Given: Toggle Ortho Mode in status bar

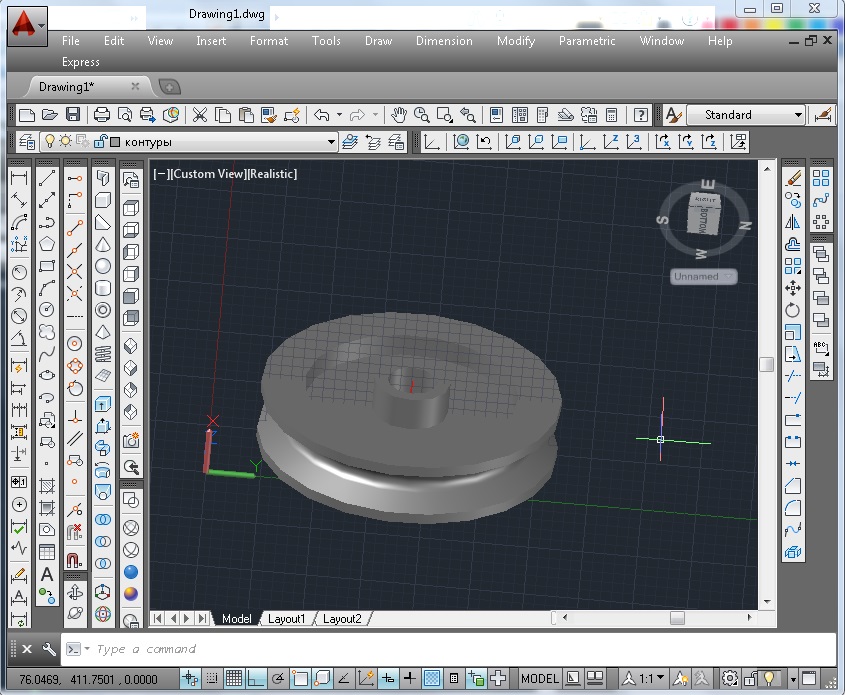Looking at the screenshot, I should coord(256,678).
